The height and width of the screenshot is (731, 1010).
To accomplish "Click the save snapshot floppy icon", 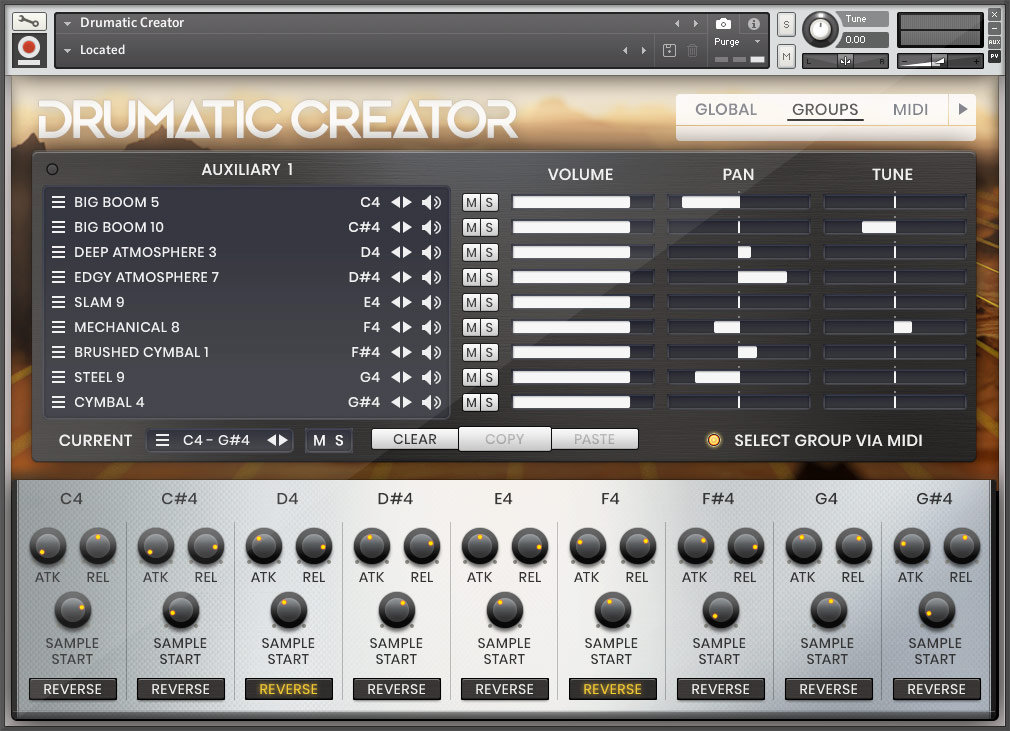I will pos(669,50).
